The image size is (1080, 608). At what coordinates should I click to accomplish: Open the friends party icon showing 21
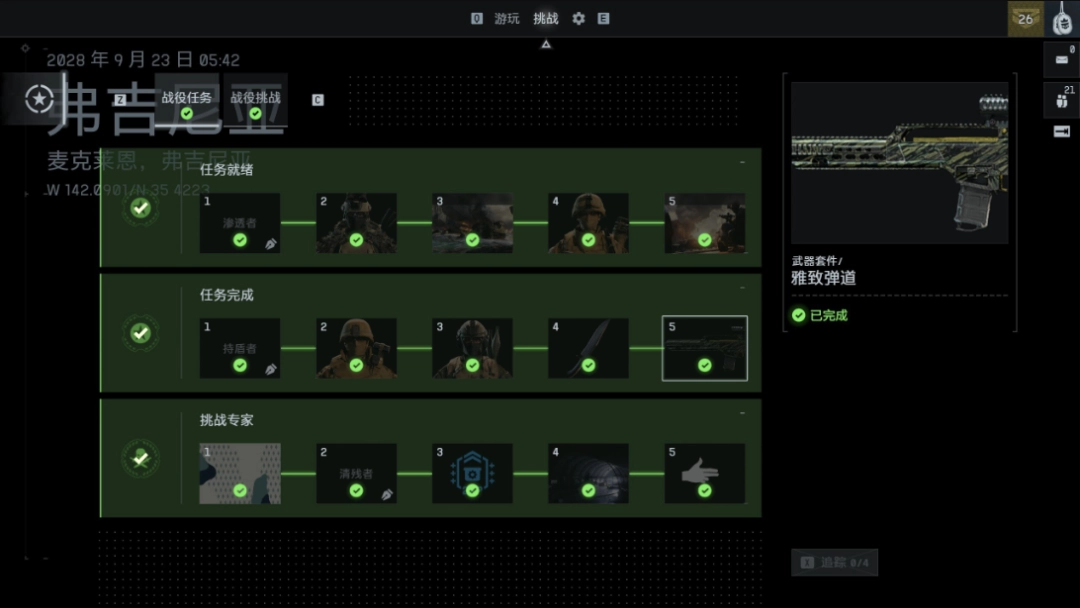pyautogui.click(x=1061, y=100)
